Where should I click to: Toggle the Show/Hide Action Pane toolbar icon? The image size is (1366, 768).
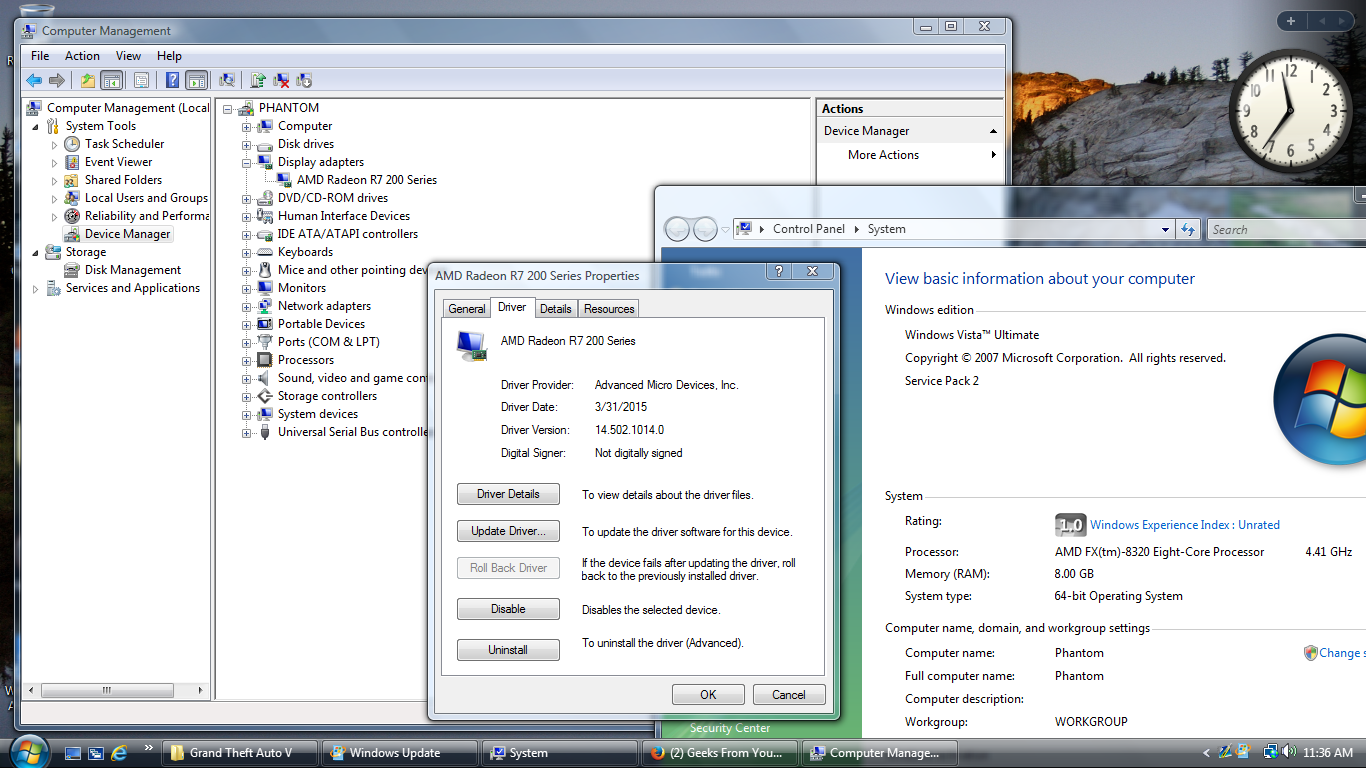click(196, 80)
